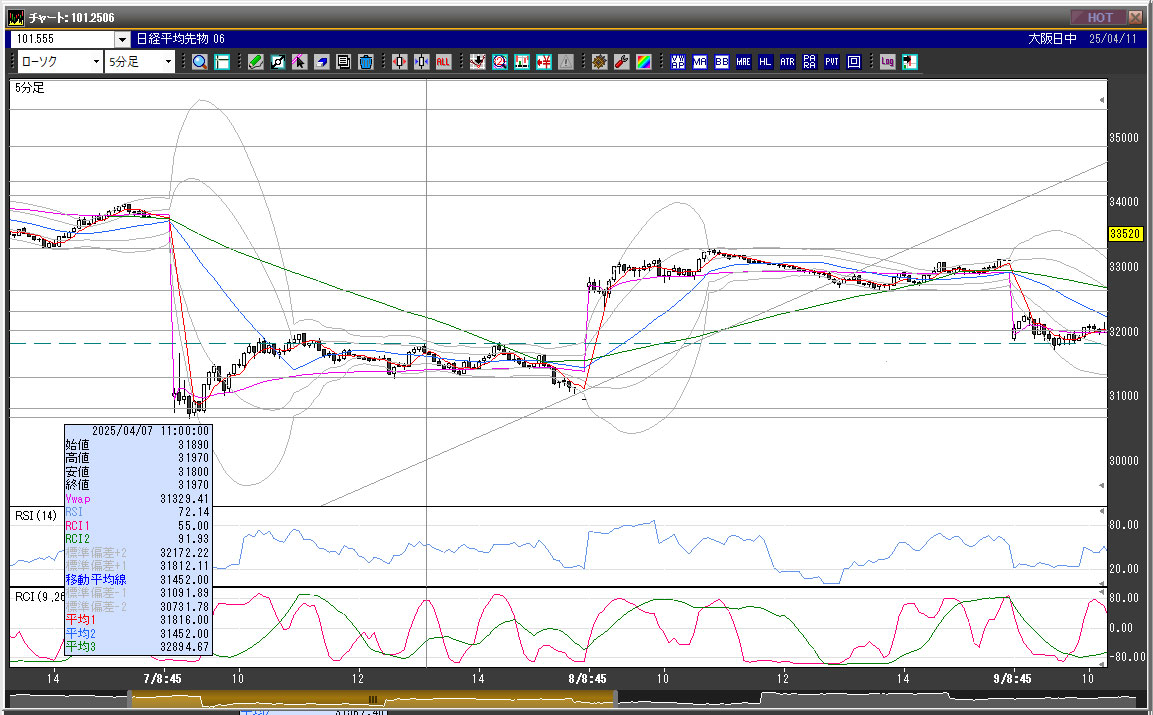Click the red wrench tool icon
1153x715 pixels.
click(621, 63)
